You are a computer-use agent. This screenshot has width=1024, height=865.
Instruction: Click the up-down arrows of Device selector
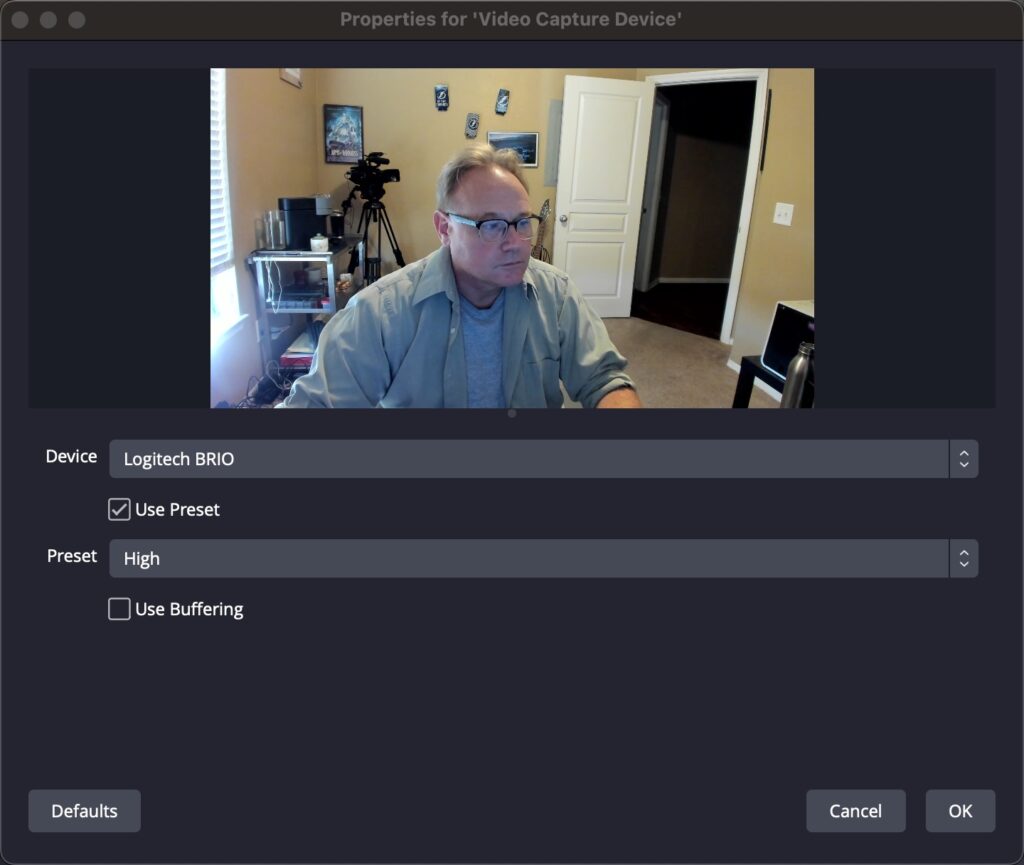tap(964, 459)
